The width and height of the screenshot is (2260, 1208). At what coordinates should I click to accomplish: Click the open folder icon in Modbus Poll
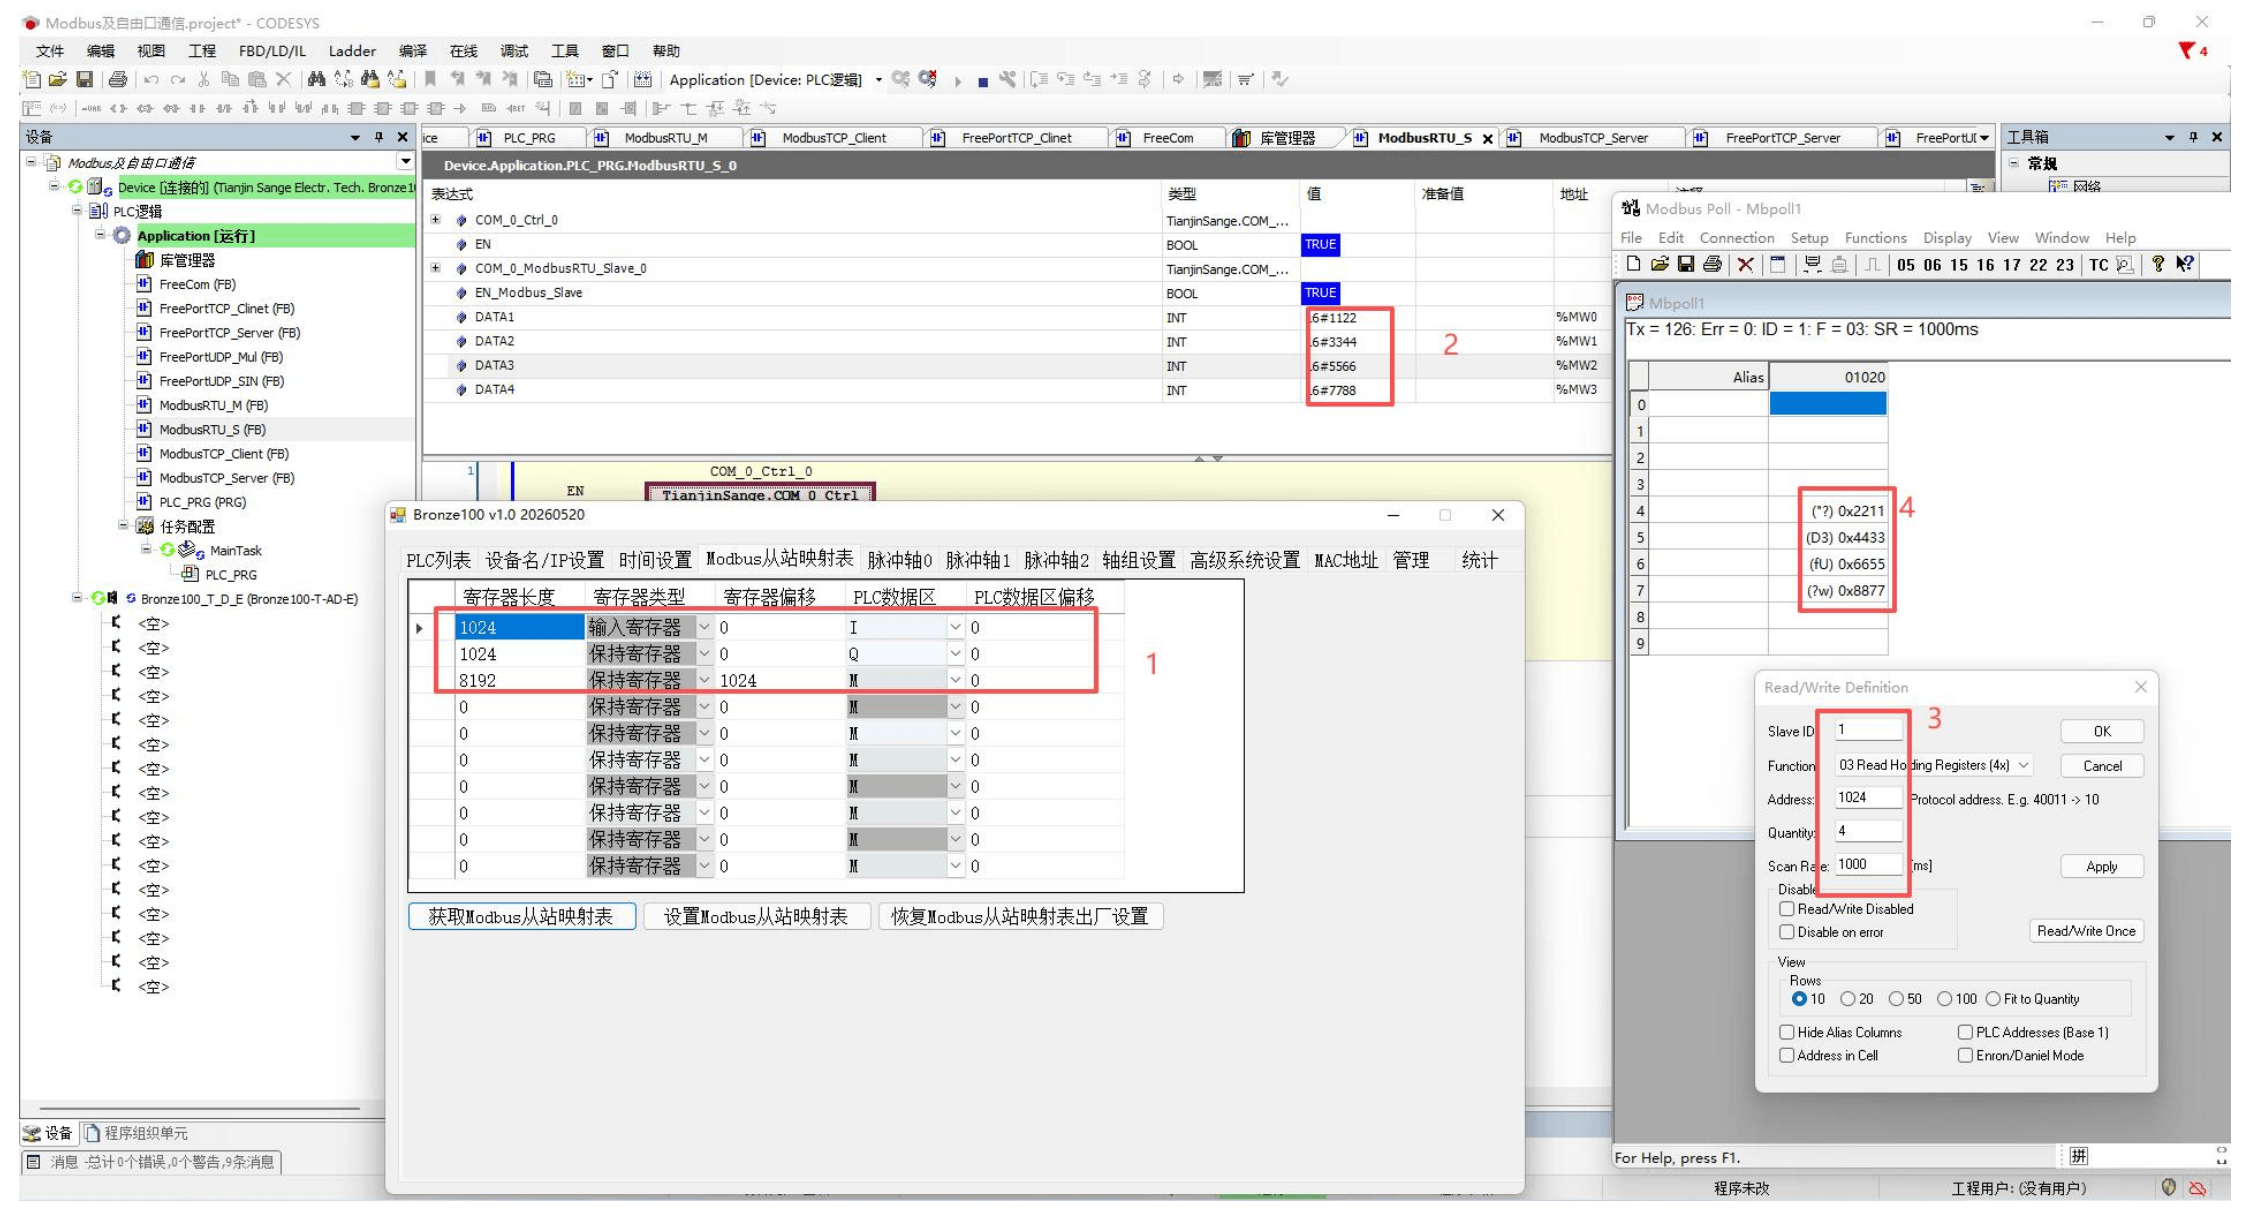click(x=1660, y=264)
